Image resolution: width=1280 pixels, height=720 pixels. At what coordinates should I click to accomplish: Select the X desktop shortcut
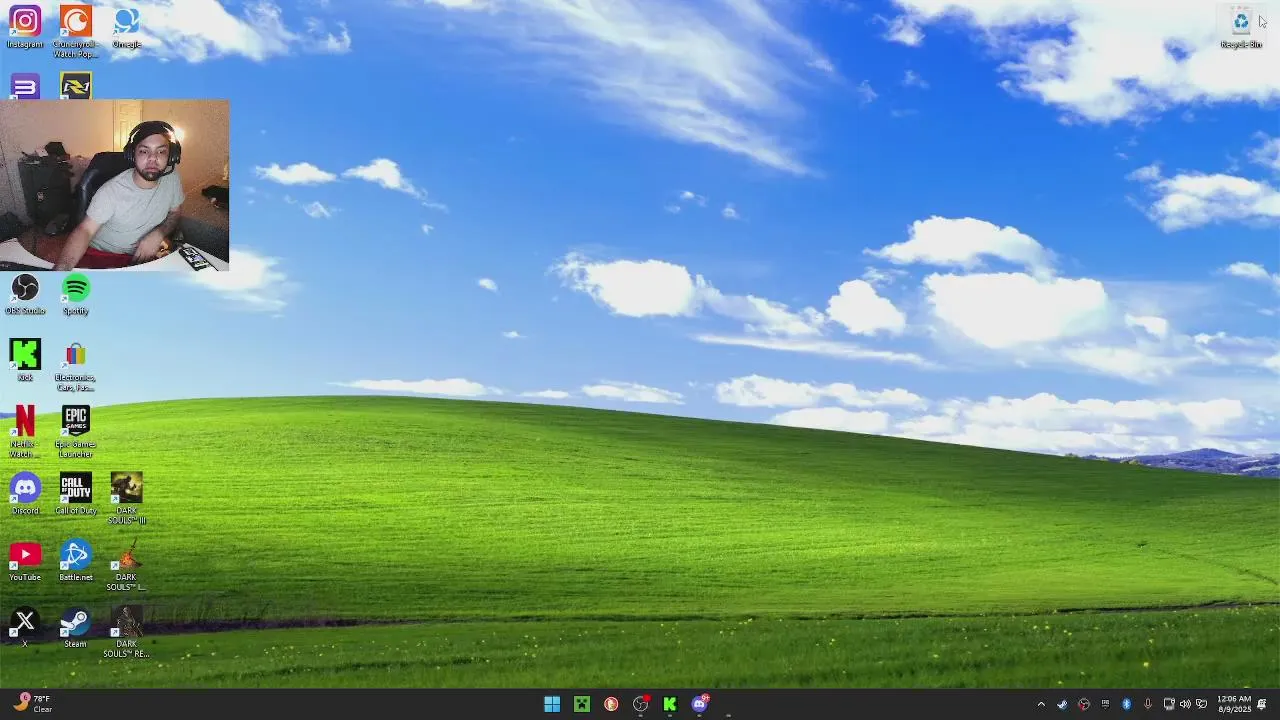tap(25, 627)
